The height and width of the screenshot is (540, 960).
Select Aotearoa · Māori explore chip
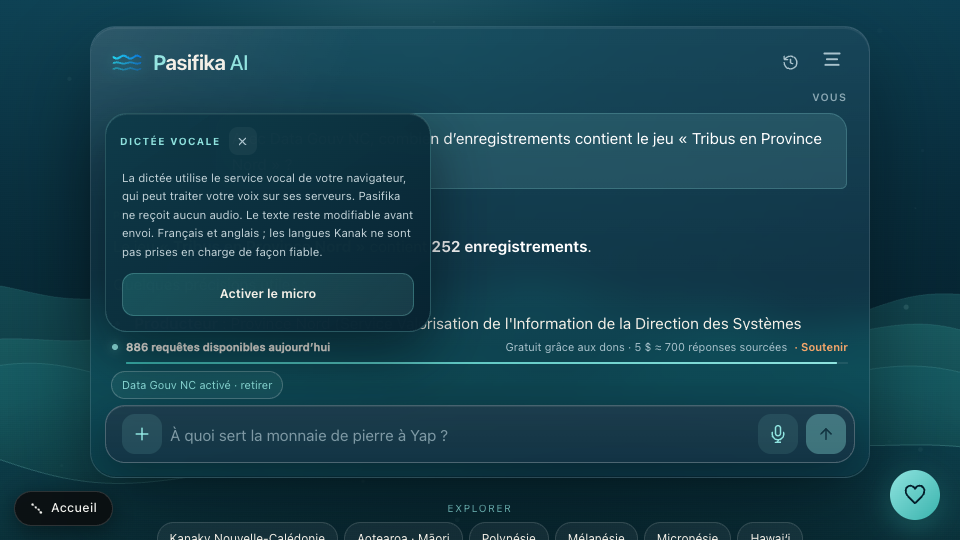(403, 533)
